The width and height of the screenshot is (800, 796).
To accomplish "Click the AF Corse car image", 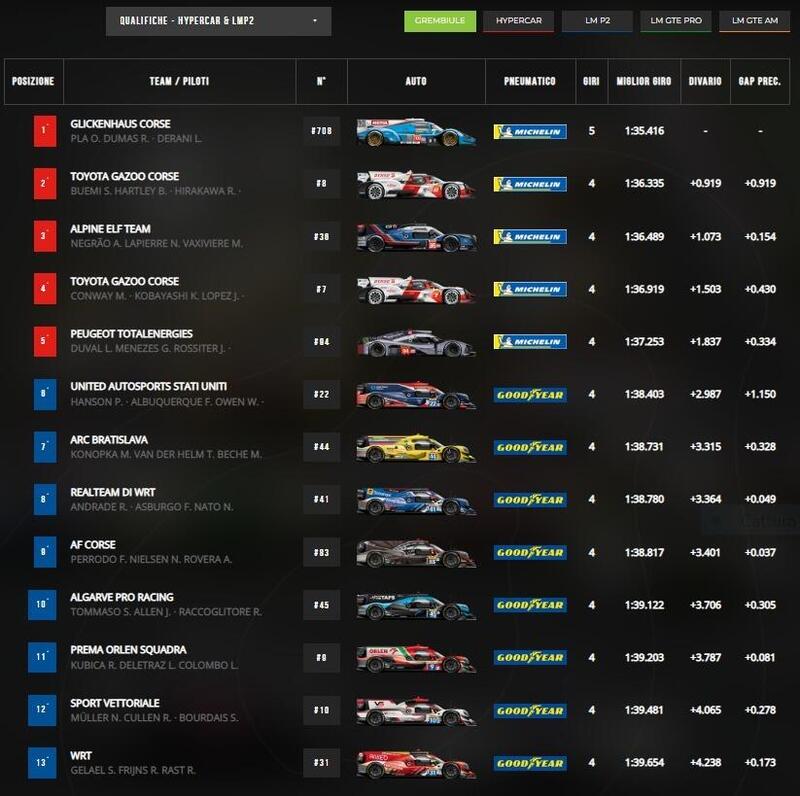I will pyautogui.click(x=416, y=552).
